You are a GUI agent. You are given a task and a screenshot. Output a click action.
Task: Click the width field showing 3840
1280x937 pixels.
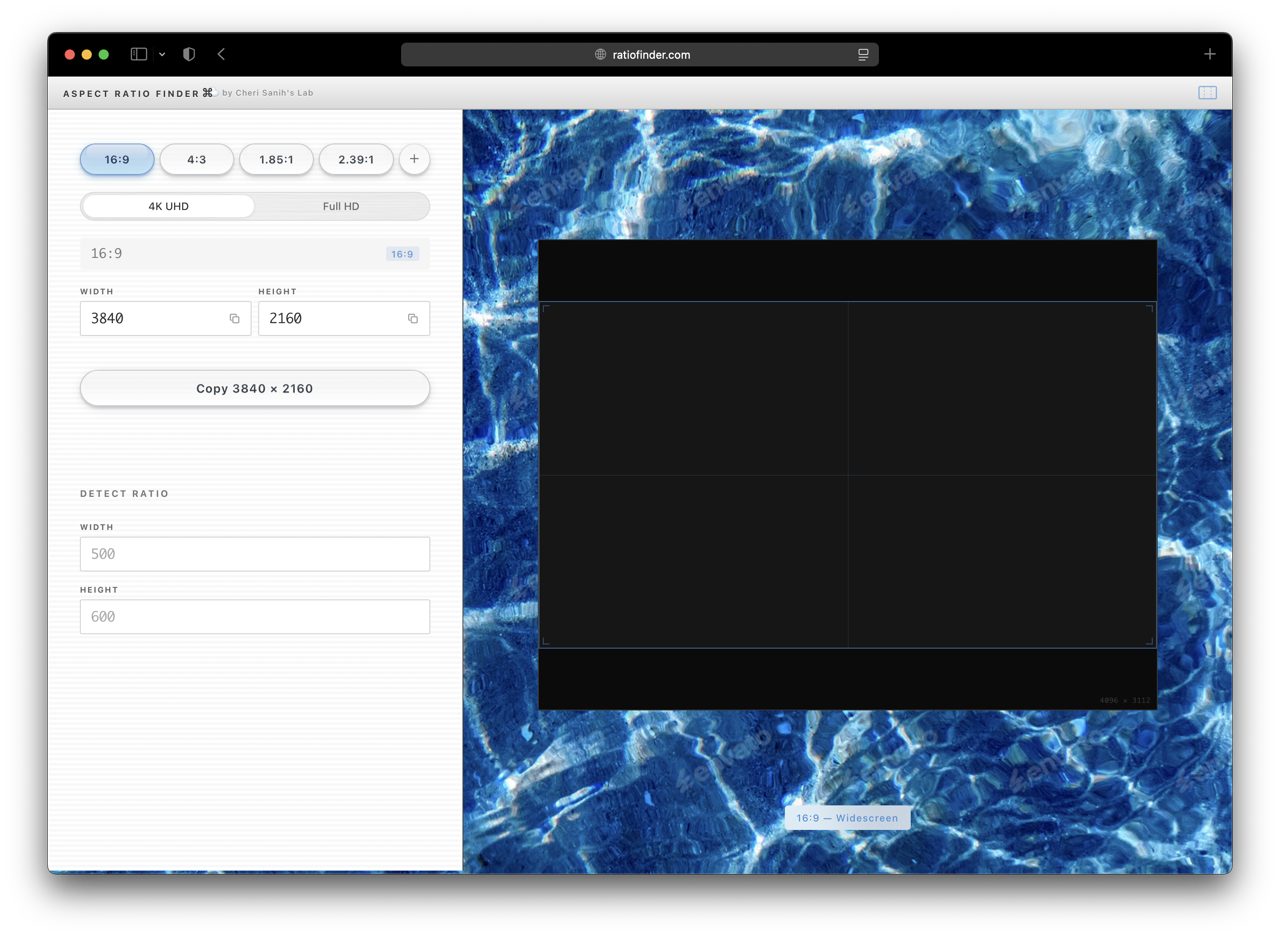tap(165, 318)
